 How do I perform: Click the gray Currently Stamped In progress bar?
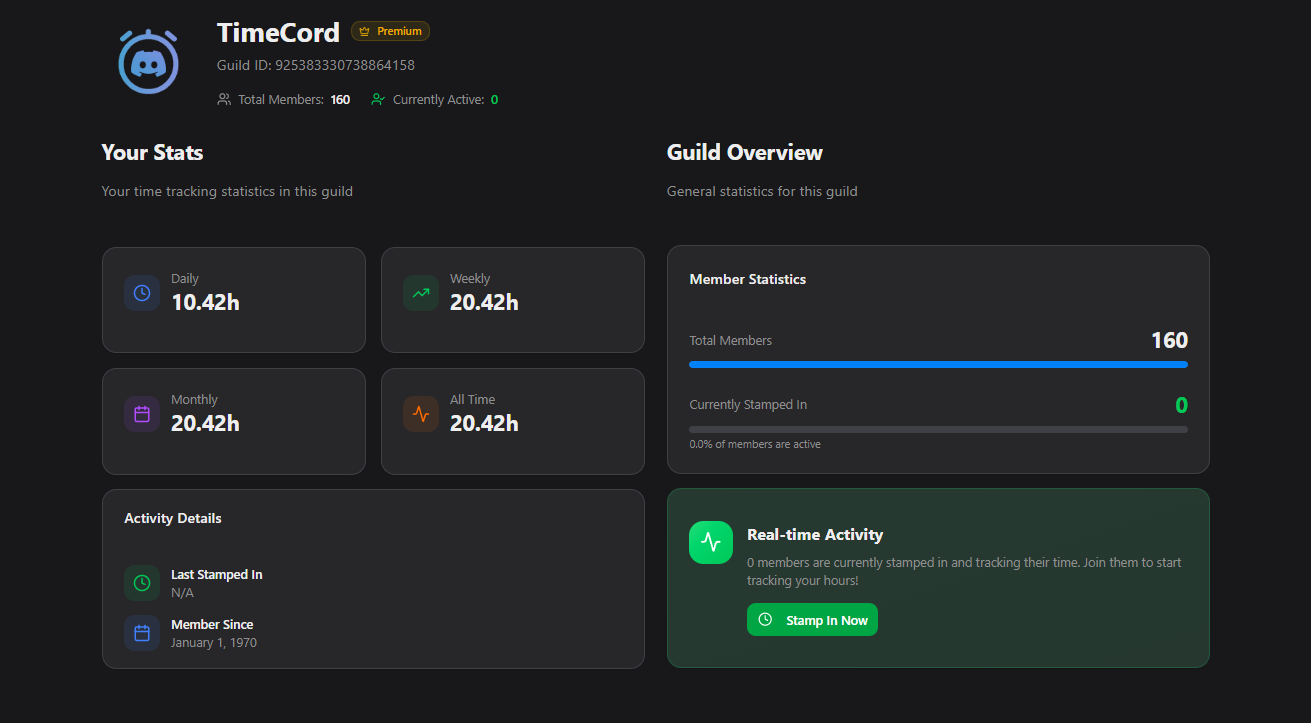pos(938,429)
